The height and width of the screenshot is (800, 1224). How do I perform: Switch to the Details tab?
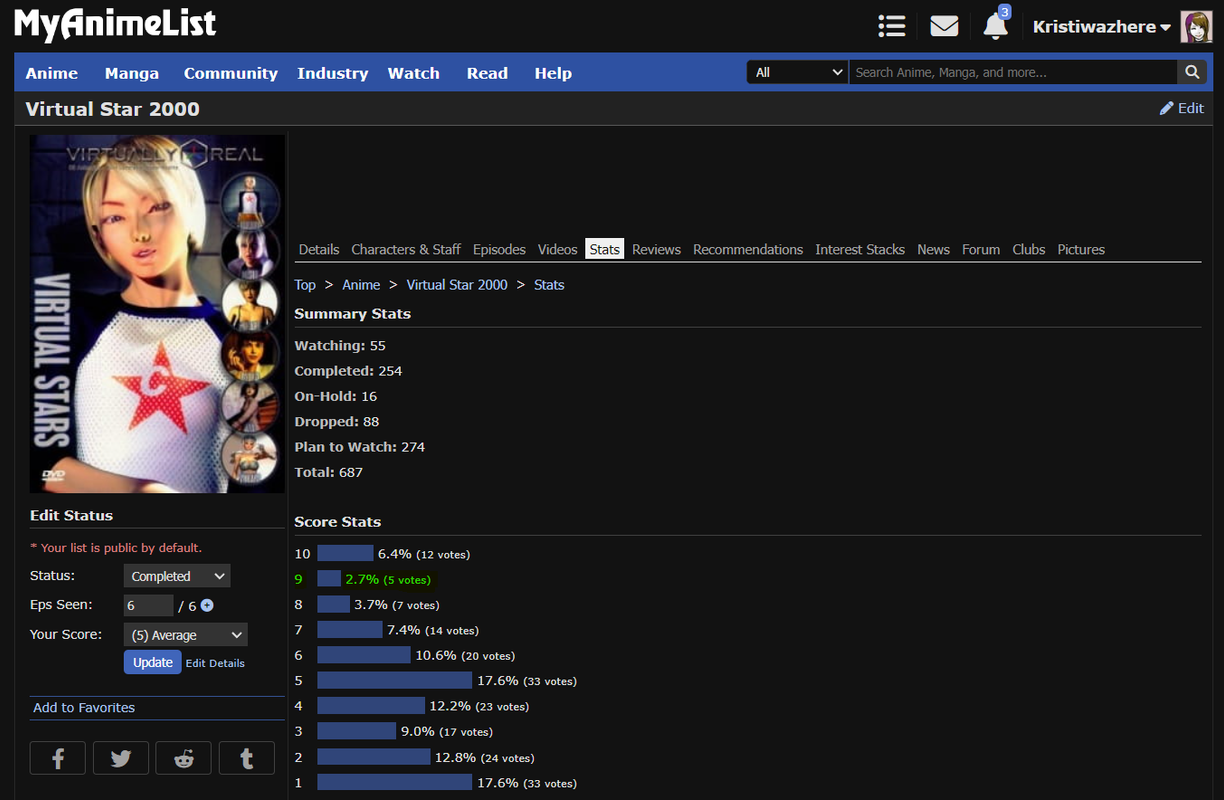click(x=319, y=249)
